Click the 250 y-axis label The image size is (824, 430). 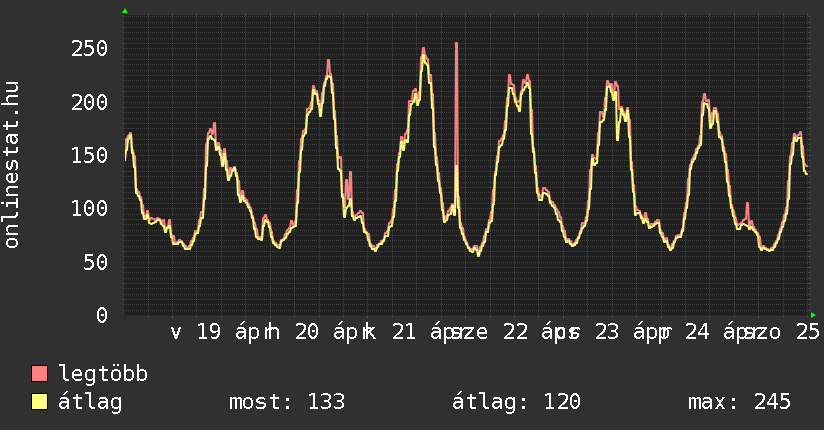point(89,48)
